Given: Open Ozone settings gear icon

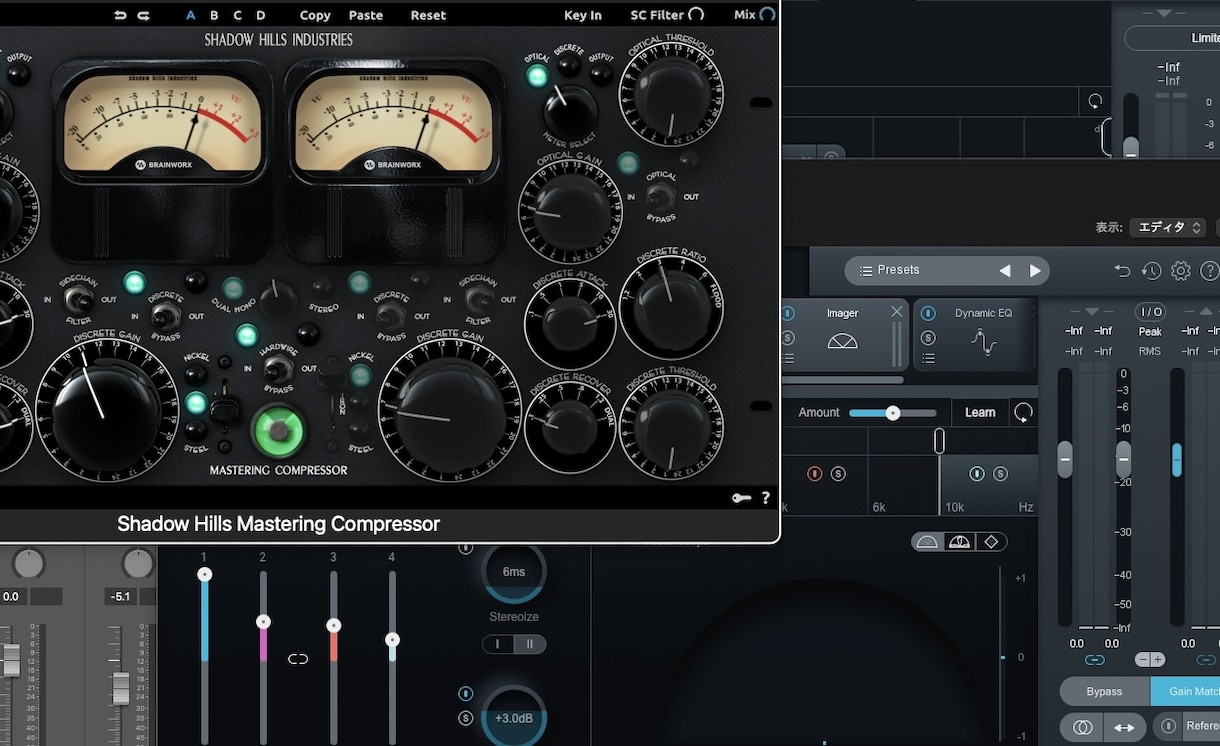Looking at the screenshot, I should pyautogui.click(x=1181, y=271).
